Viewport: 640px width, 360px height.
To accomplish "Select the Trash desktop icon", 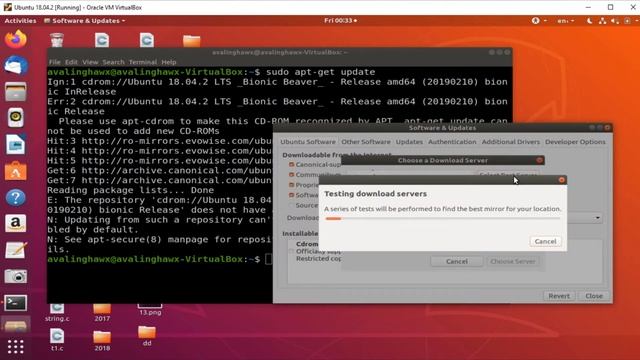I will pos(57,40).
